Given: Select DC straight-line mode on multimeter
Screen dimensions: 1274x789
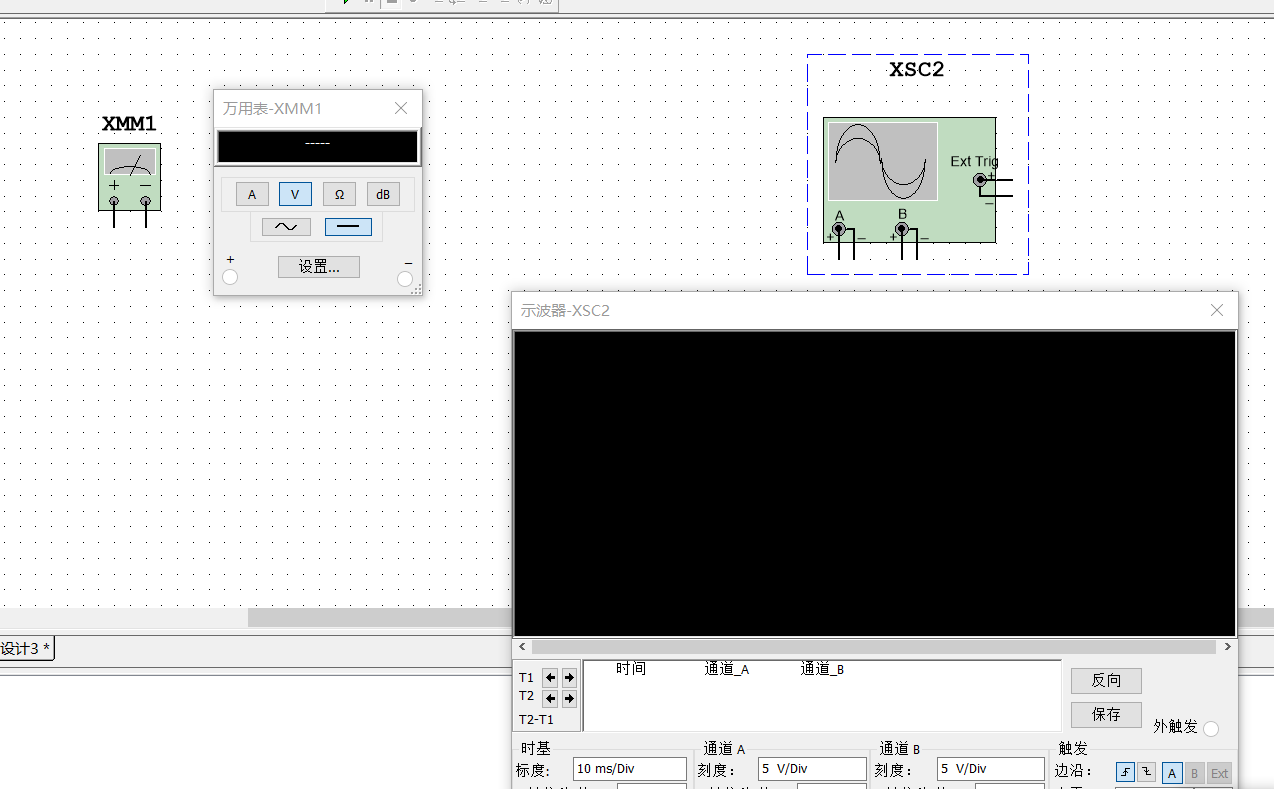Looking at the screenshot, I should (x=348, y=227).
